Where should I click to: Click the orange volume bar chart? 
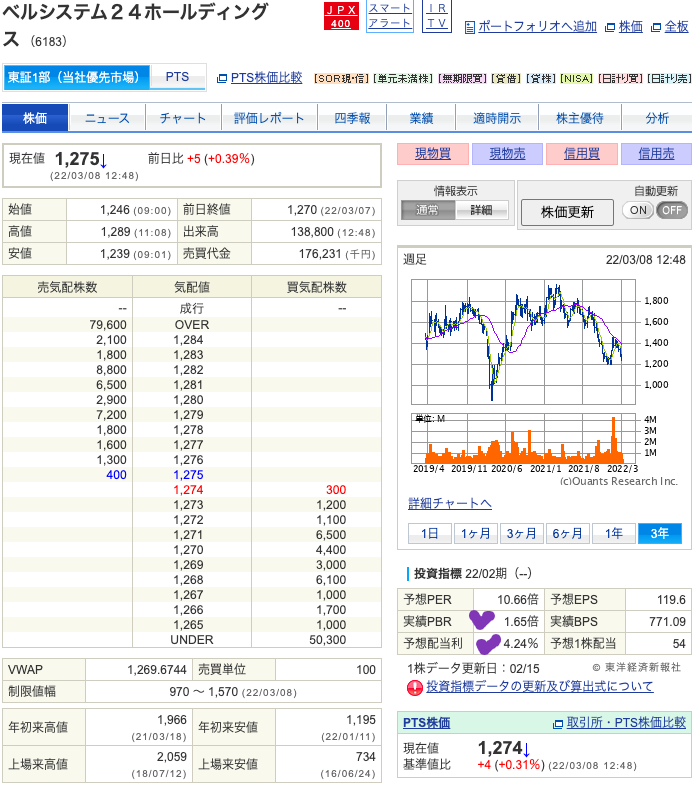[523, 438]
